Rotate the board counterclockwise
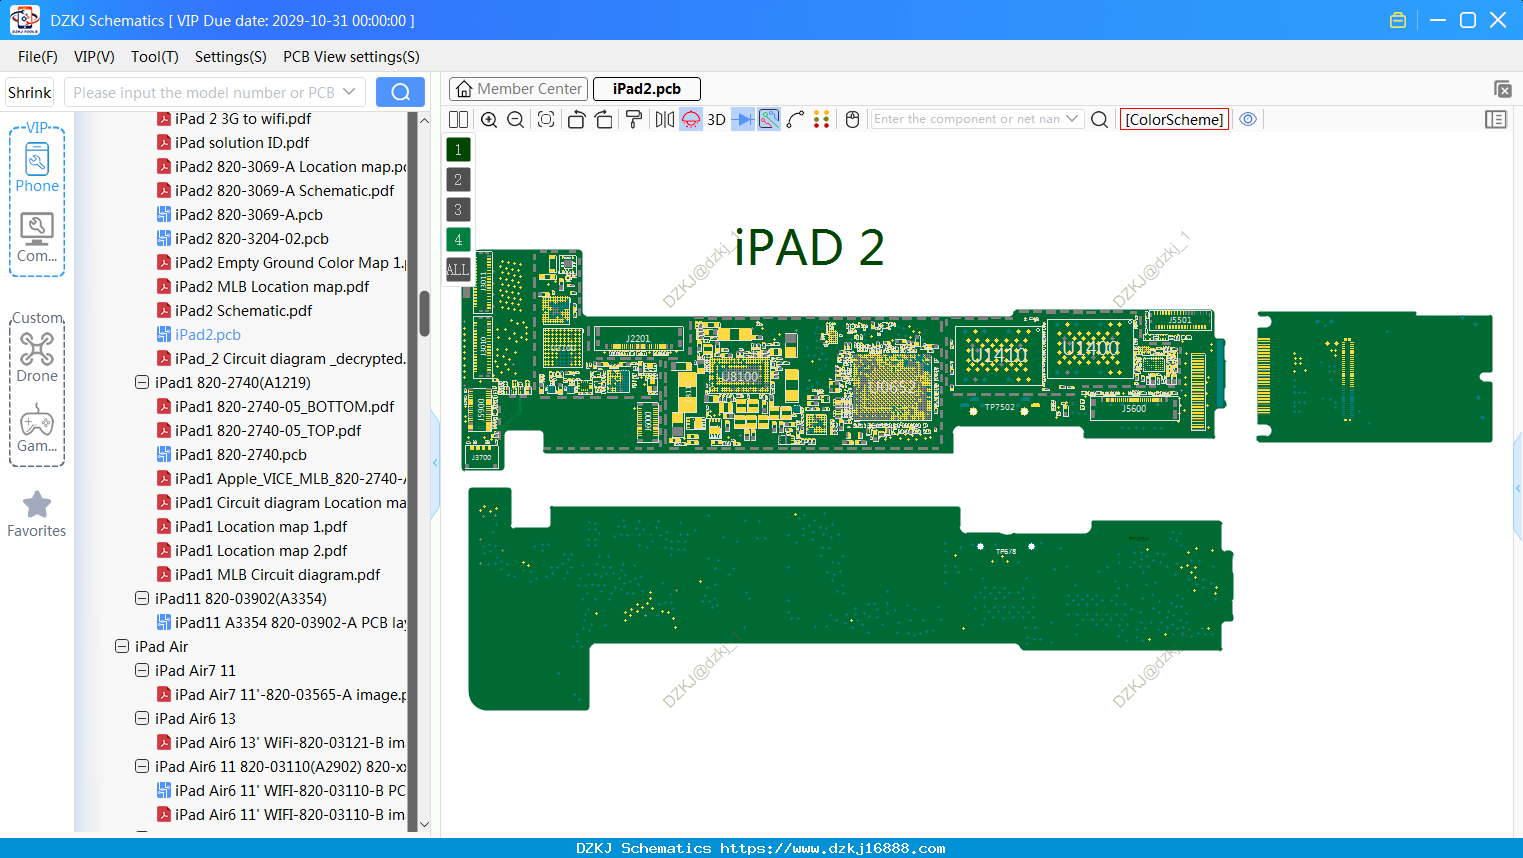Viewport: 1523px width, 858px height. pos(576,120)
